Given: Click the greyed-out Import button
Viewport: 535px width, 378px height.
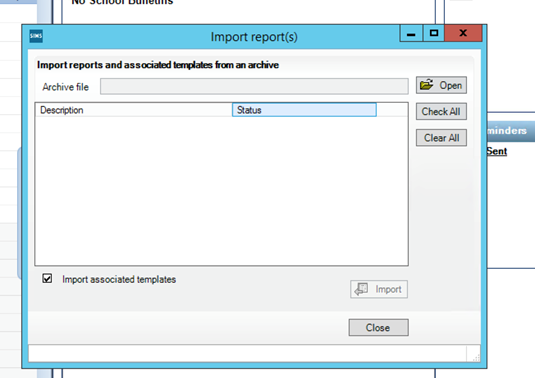Looking at the screenshot, I should (x=379, y=289).
